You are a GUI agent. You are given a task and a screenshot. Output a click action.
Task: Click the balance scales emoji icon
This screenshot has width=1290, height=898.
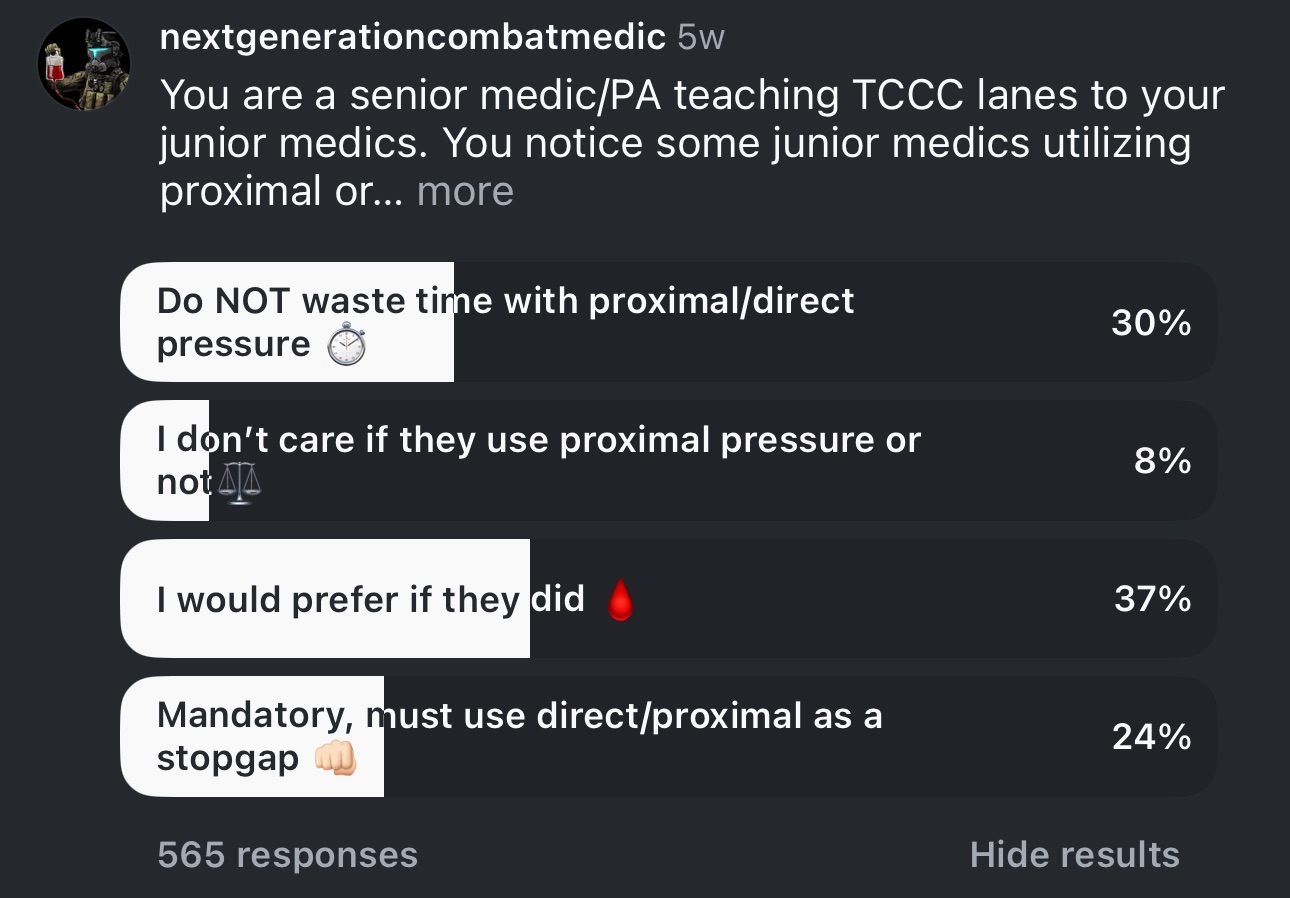[238, 482]
